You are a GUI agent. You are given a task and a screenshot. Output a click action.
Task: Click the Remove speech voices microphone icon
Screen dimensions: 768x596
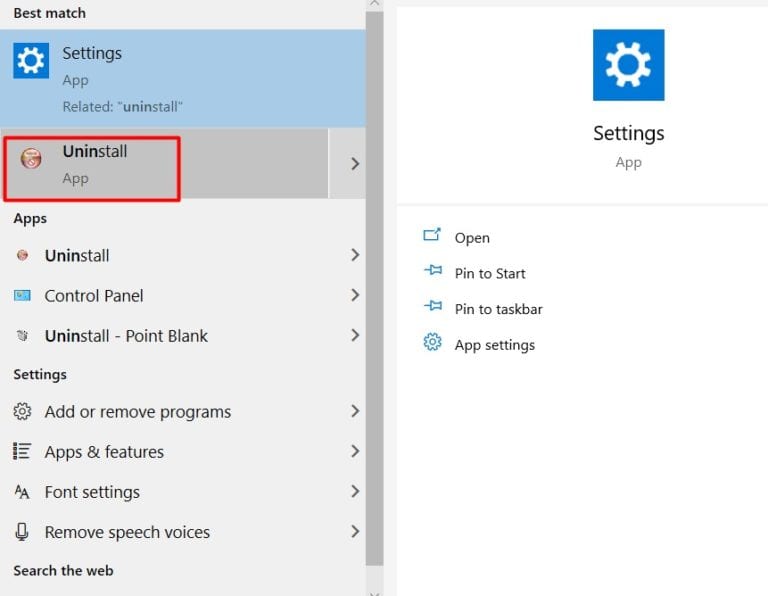22,531
